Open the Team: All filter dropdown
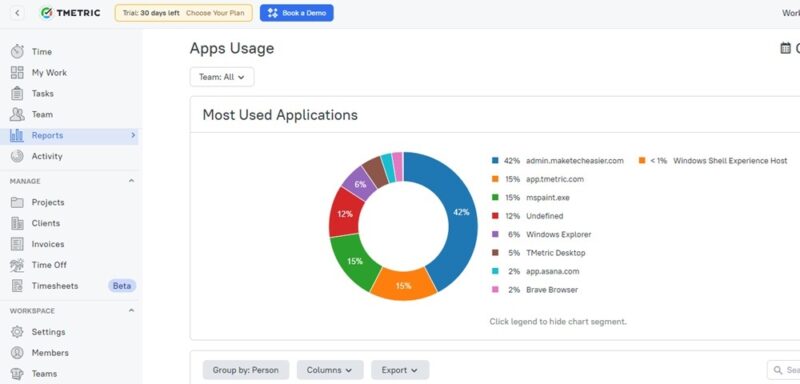 point(222,77)
